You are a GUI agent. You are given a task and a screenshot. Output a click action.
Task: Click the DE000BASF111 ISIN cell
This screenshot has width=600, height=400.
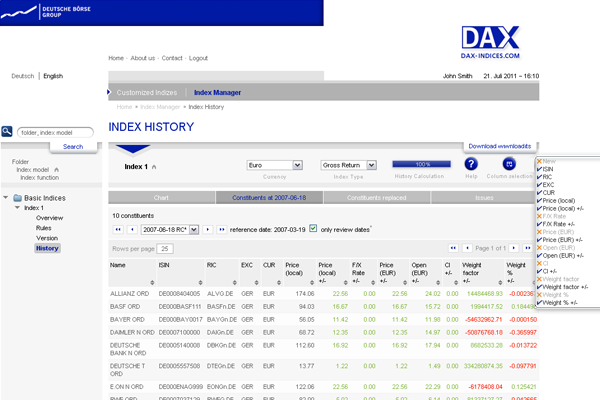(x=180, y=307)
